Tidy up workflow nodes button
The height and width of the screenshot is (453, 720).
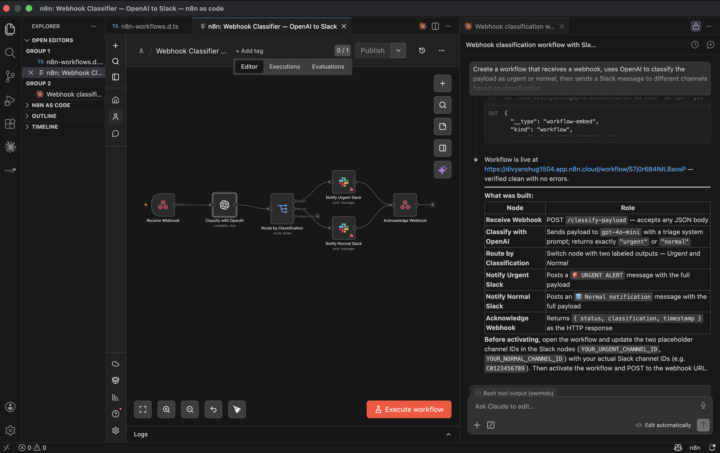pos(237,409)
